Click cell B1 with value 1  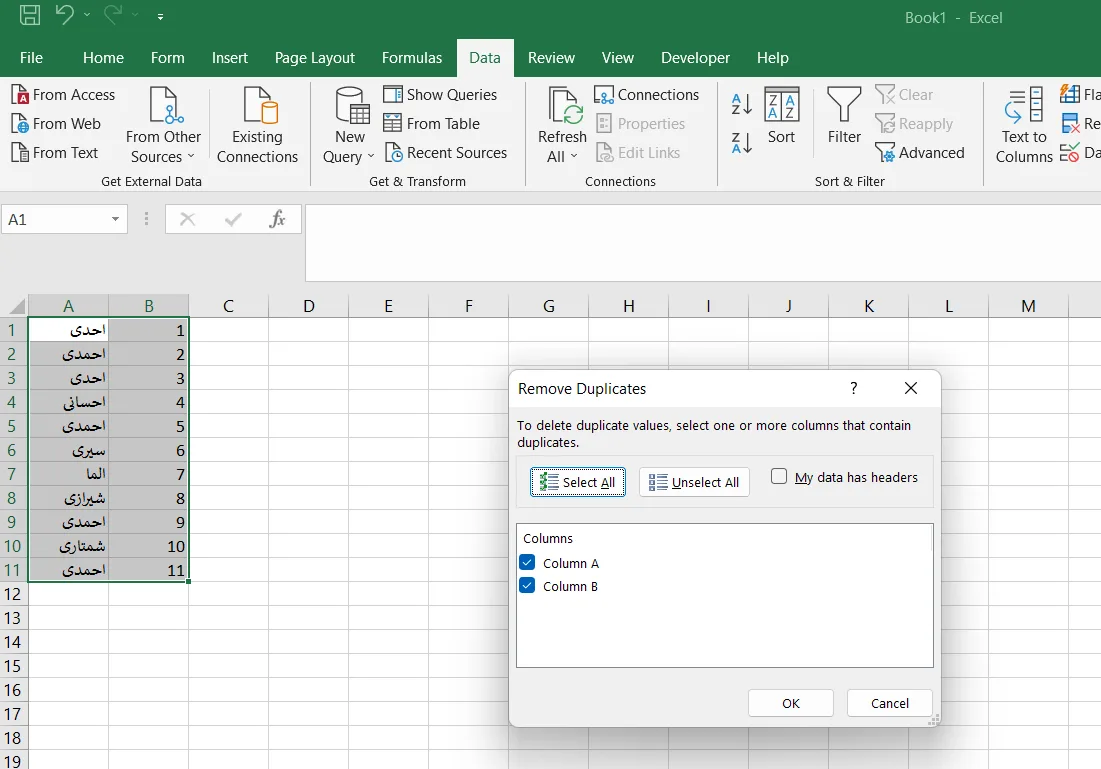148,330
